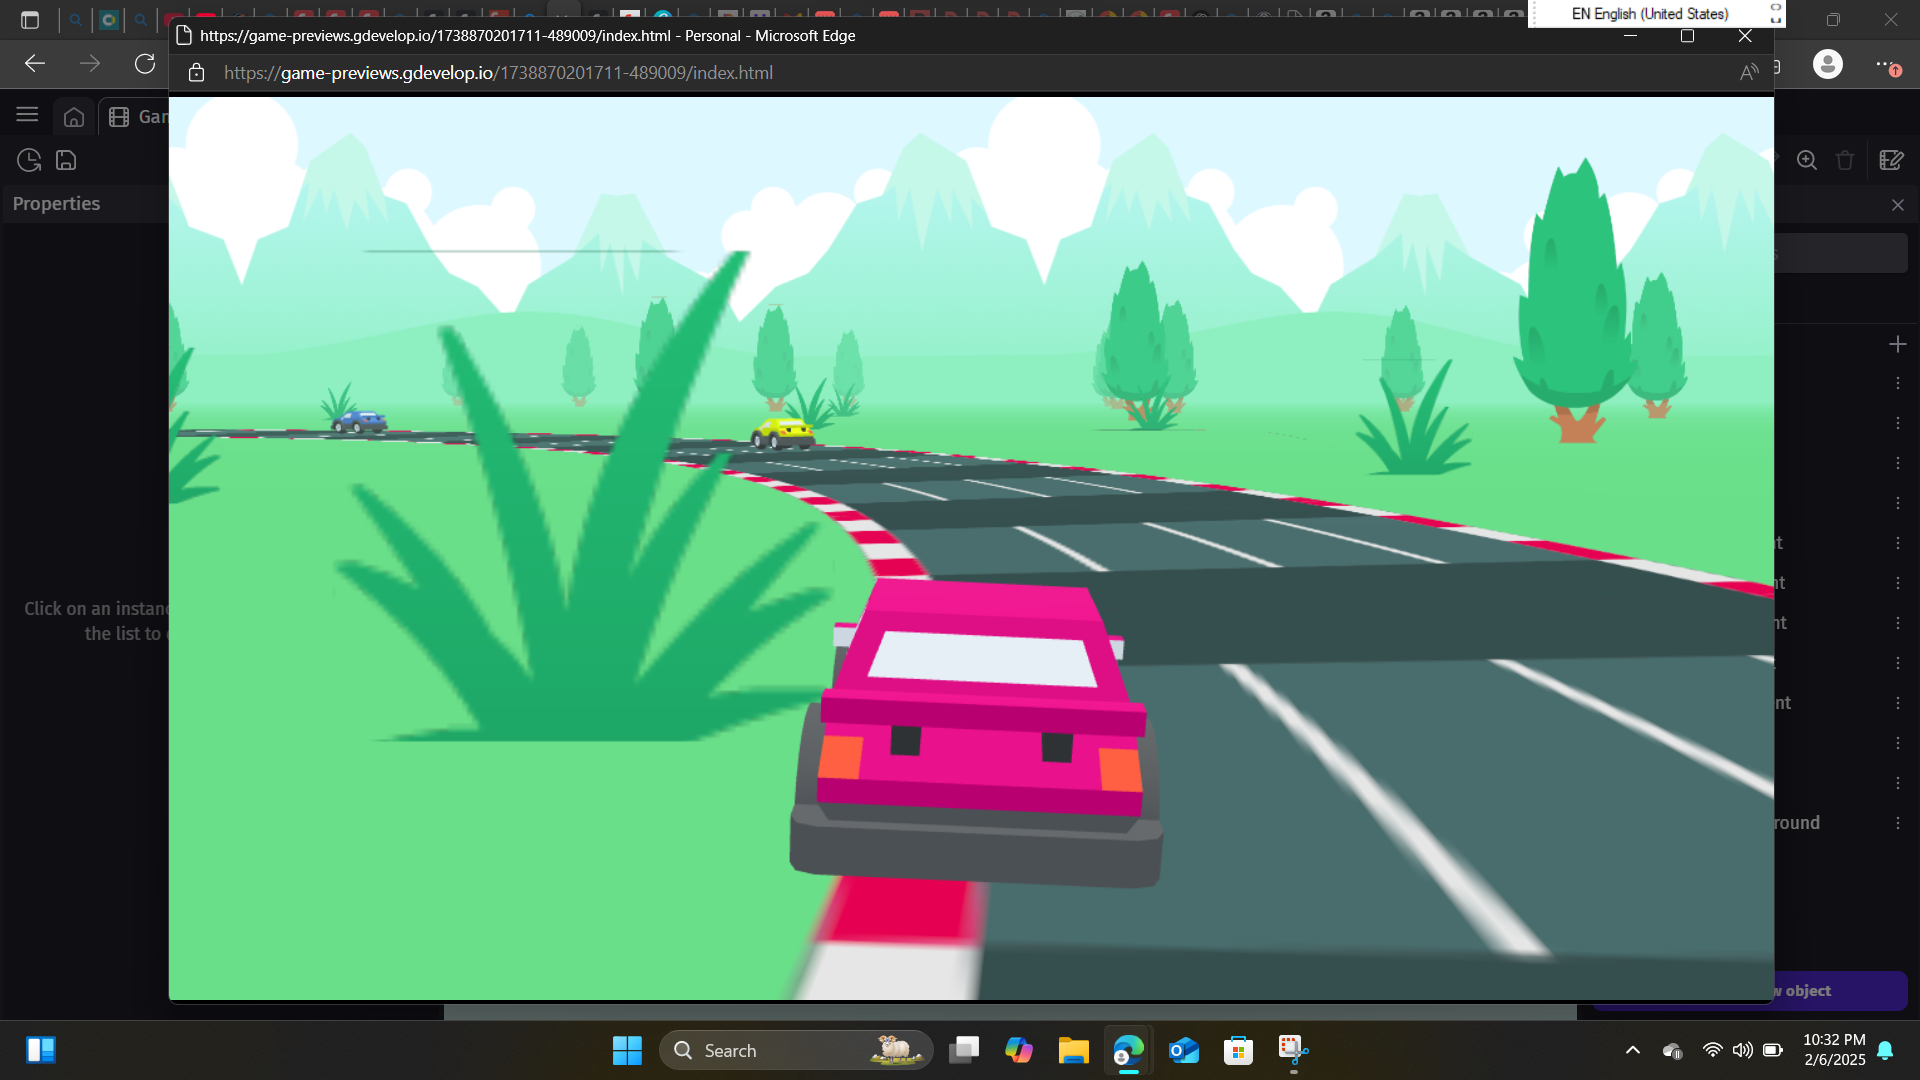Save the project with the floppy icon
The height and width of the screenshot is (1080, 1920).
(66, 160)
